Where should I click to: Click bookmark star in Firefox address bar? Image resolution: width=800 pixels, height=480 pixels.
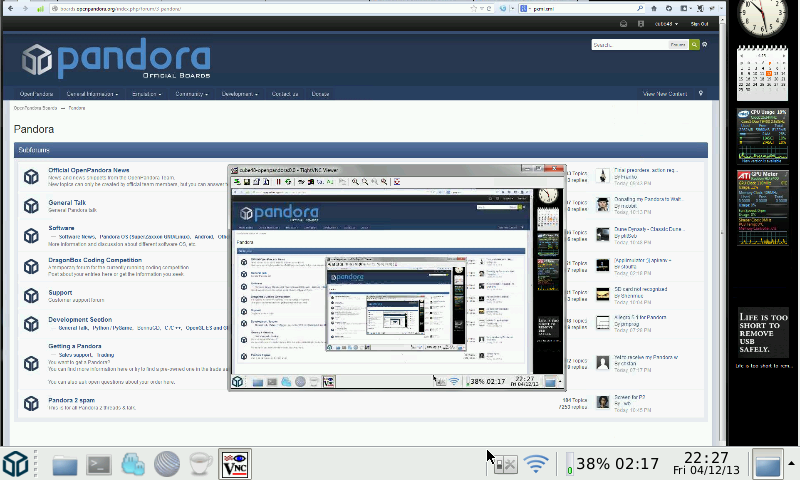(473, 9)
